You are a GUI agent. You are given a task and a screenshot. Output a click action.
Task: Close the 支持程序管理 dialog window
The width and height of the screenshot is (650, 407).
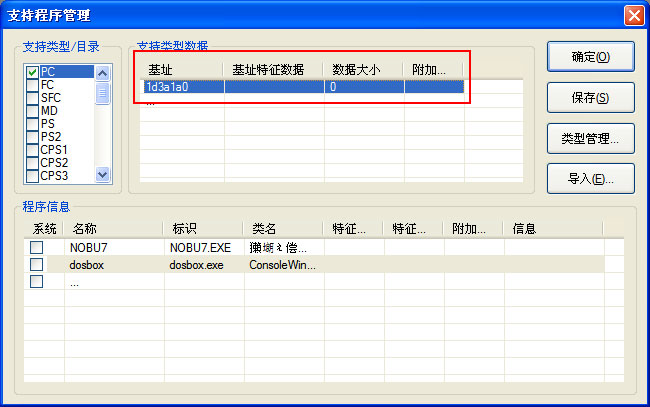click(x=633, y=16)
